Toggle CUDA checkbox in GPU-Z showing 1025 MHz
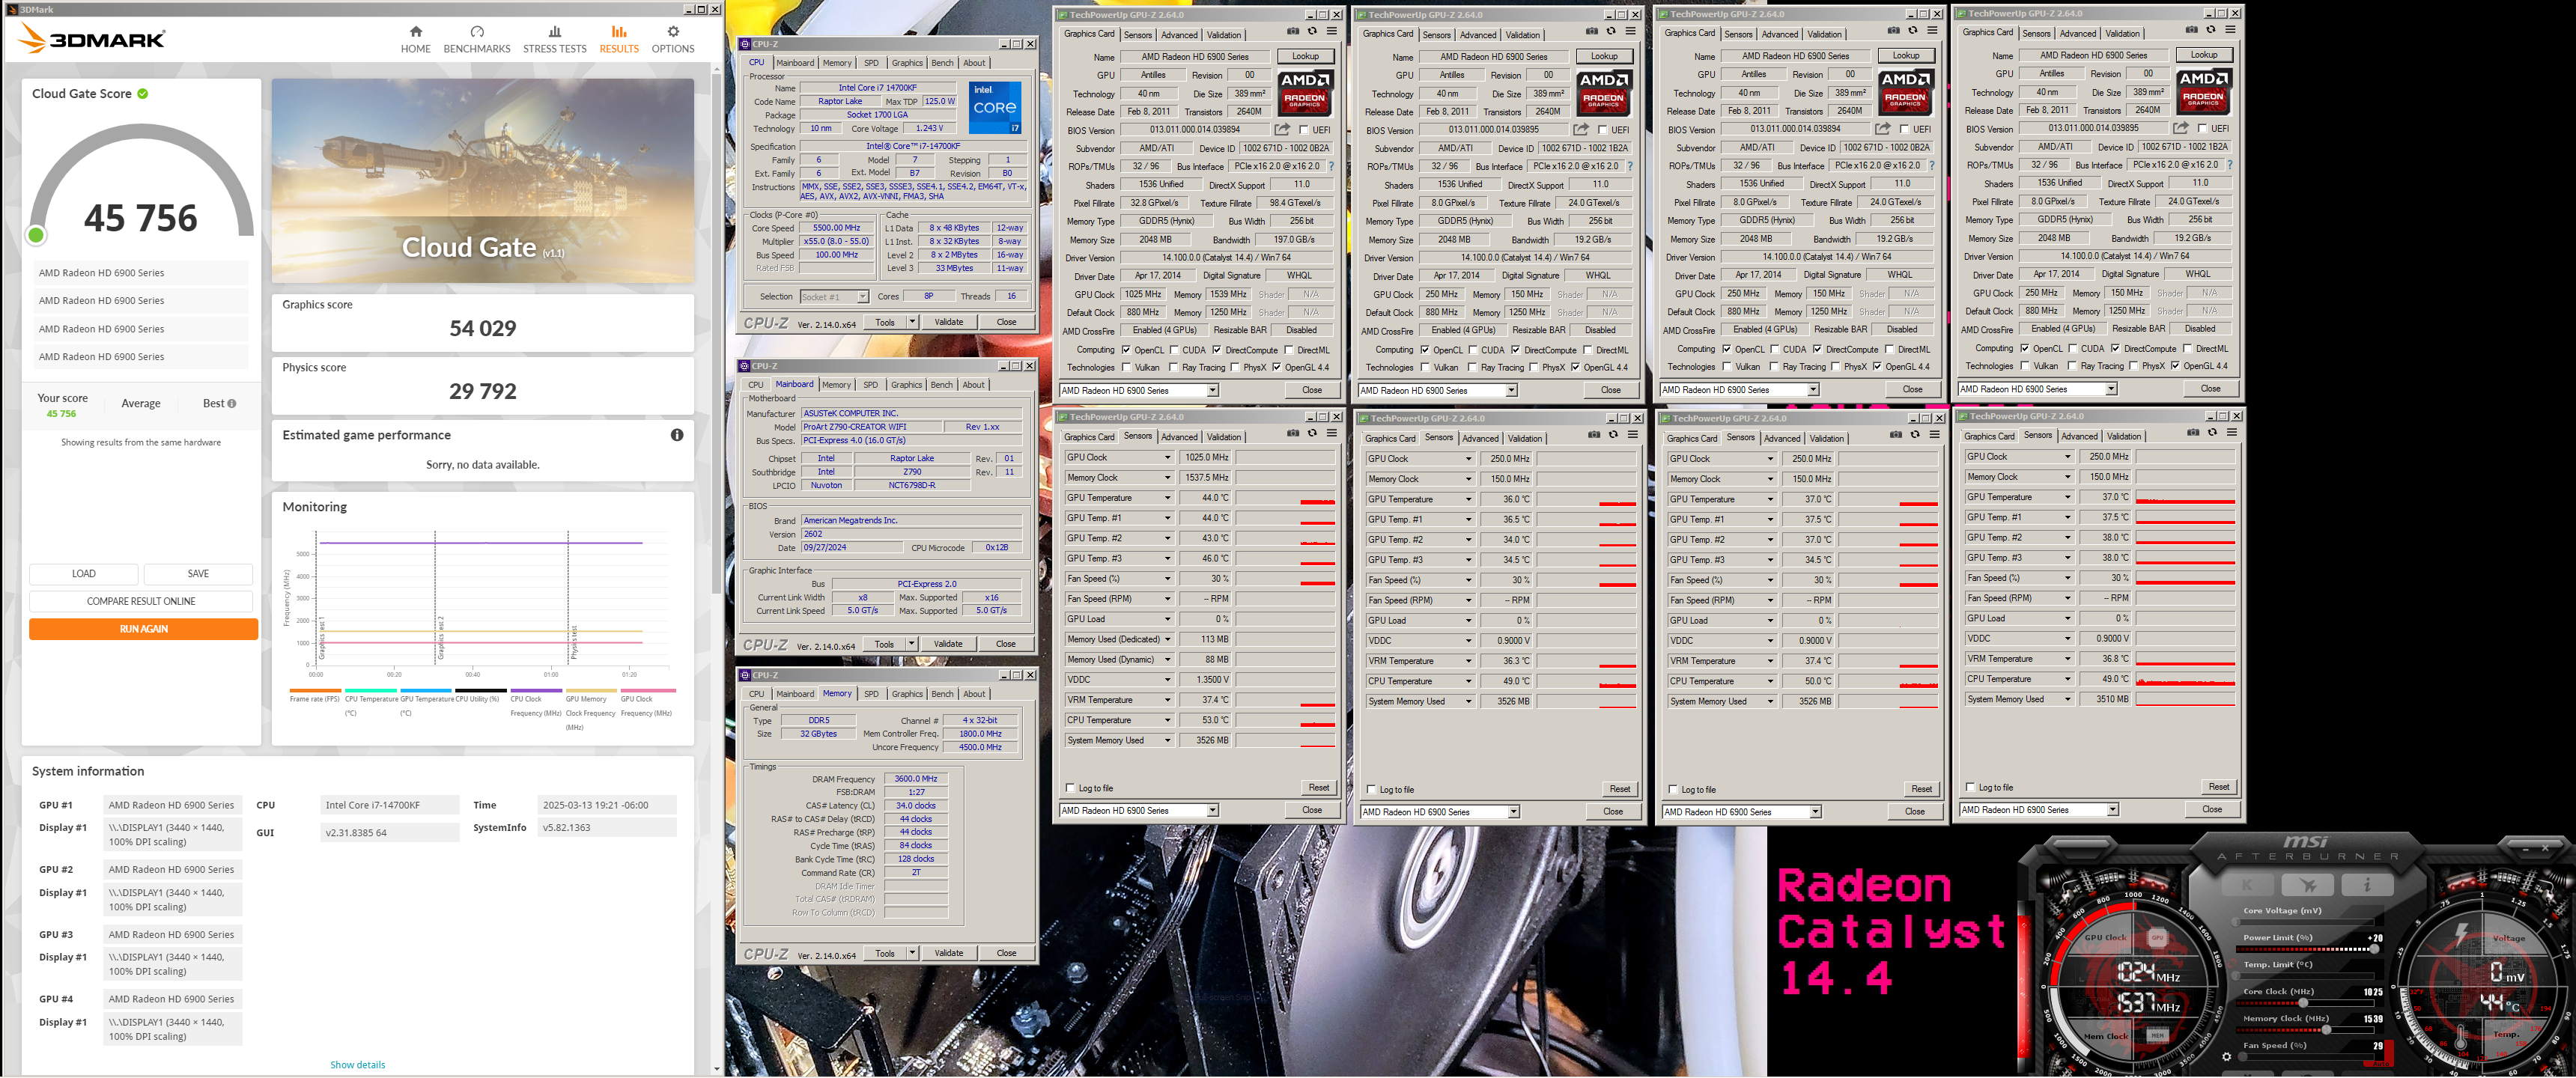The width and height of the screenshot is (2576, 1078). (x=1175, y=350)
